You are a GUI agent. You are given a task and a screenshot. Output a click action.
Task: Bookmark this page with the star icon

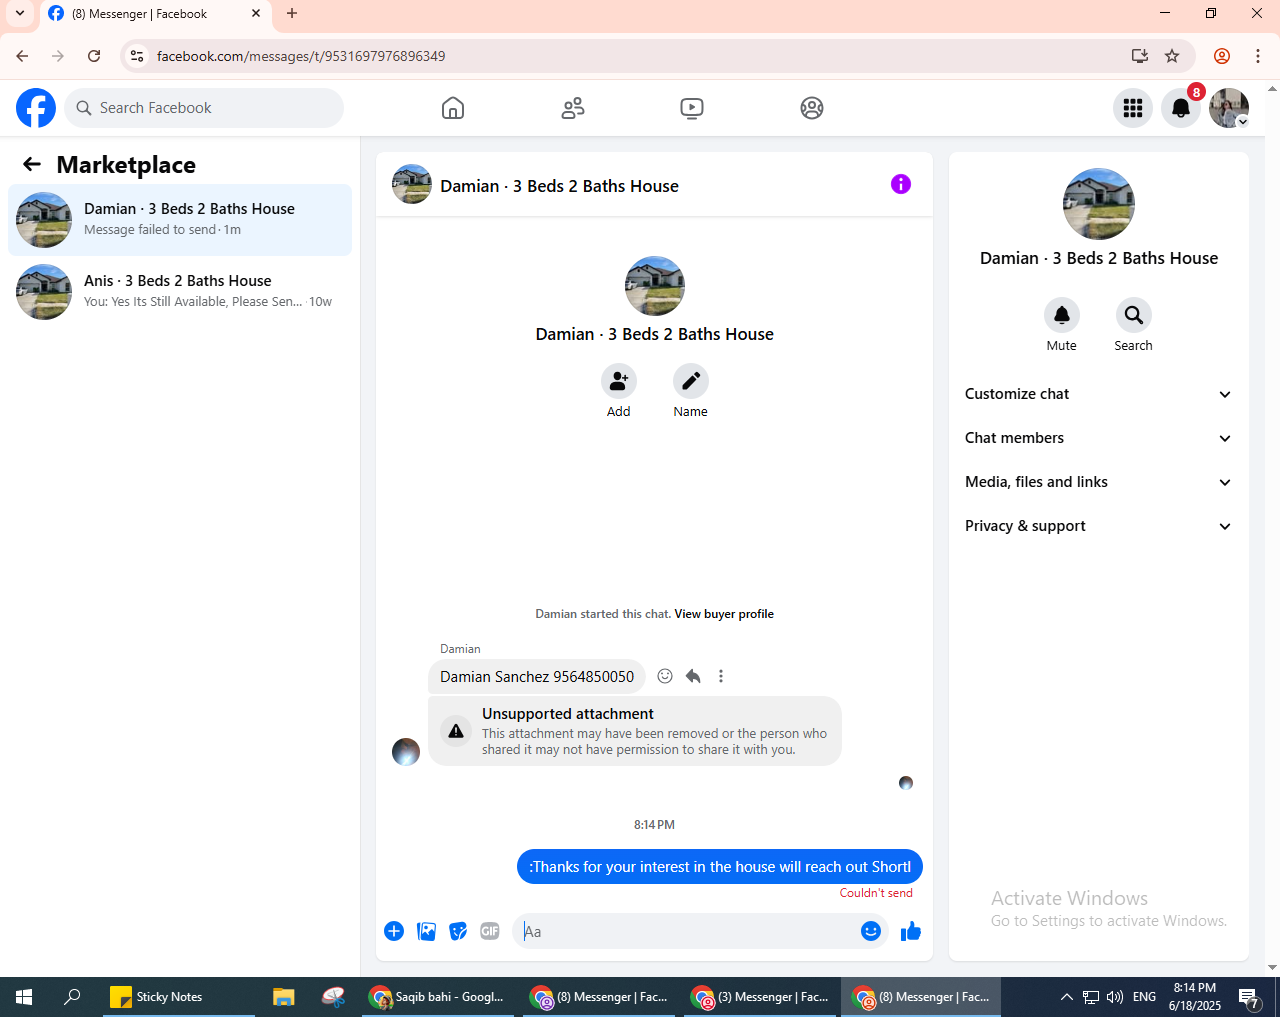(1172, 56)
